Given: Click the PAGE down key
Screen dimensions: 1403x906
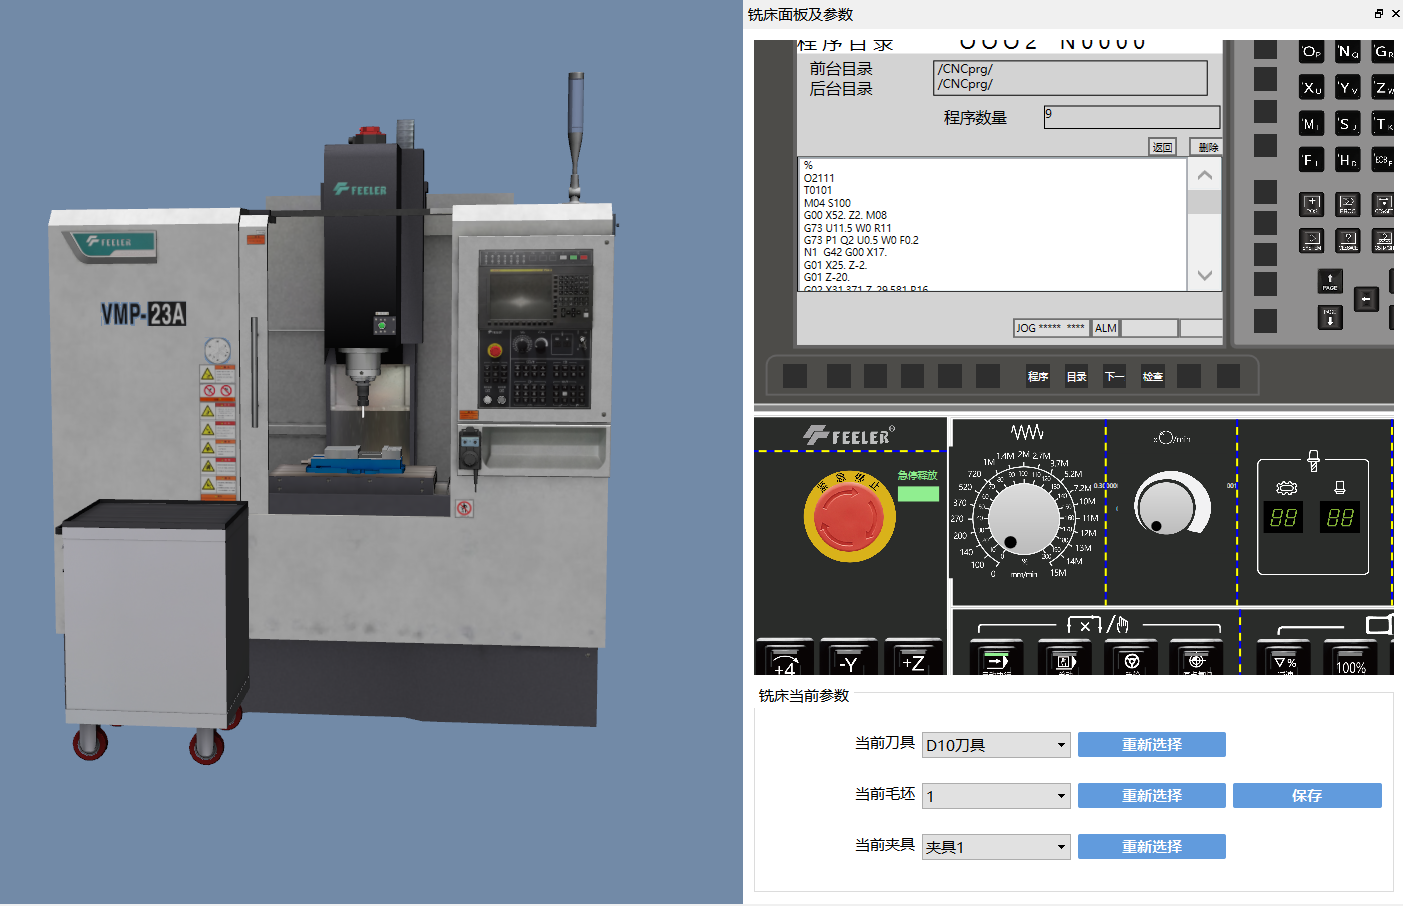Looking at the screenshot, I should pyautogui.click(x=1330, y=317).
